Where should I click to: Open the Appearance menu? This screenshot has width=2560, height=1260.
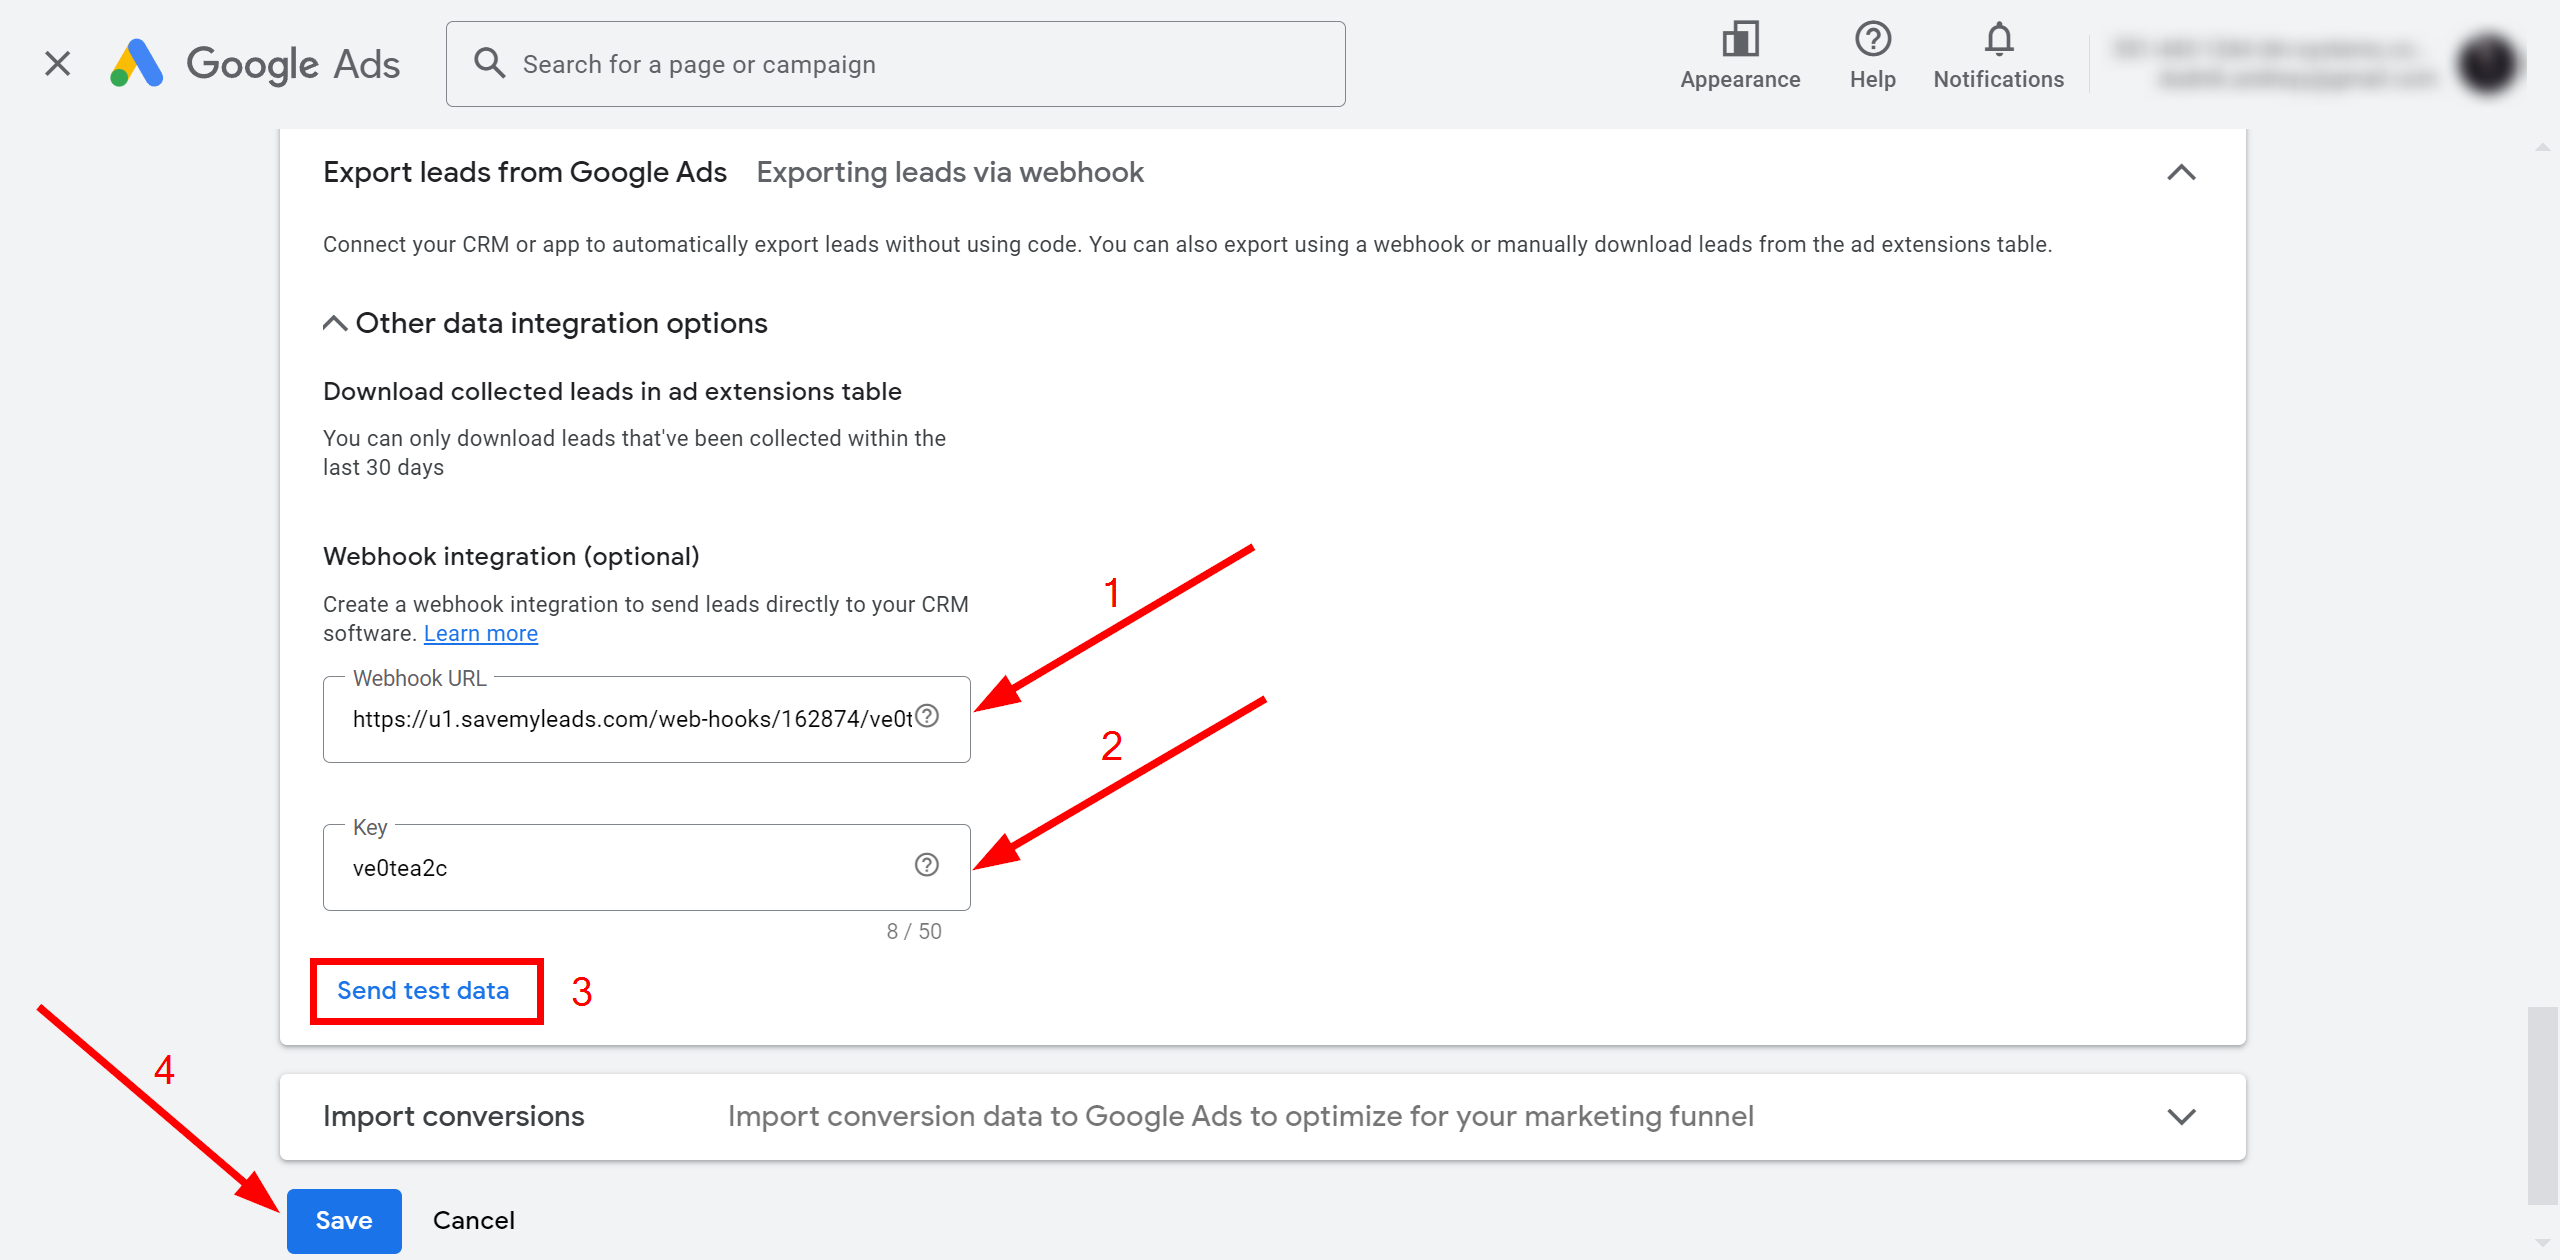click(x=1740, y=57)
